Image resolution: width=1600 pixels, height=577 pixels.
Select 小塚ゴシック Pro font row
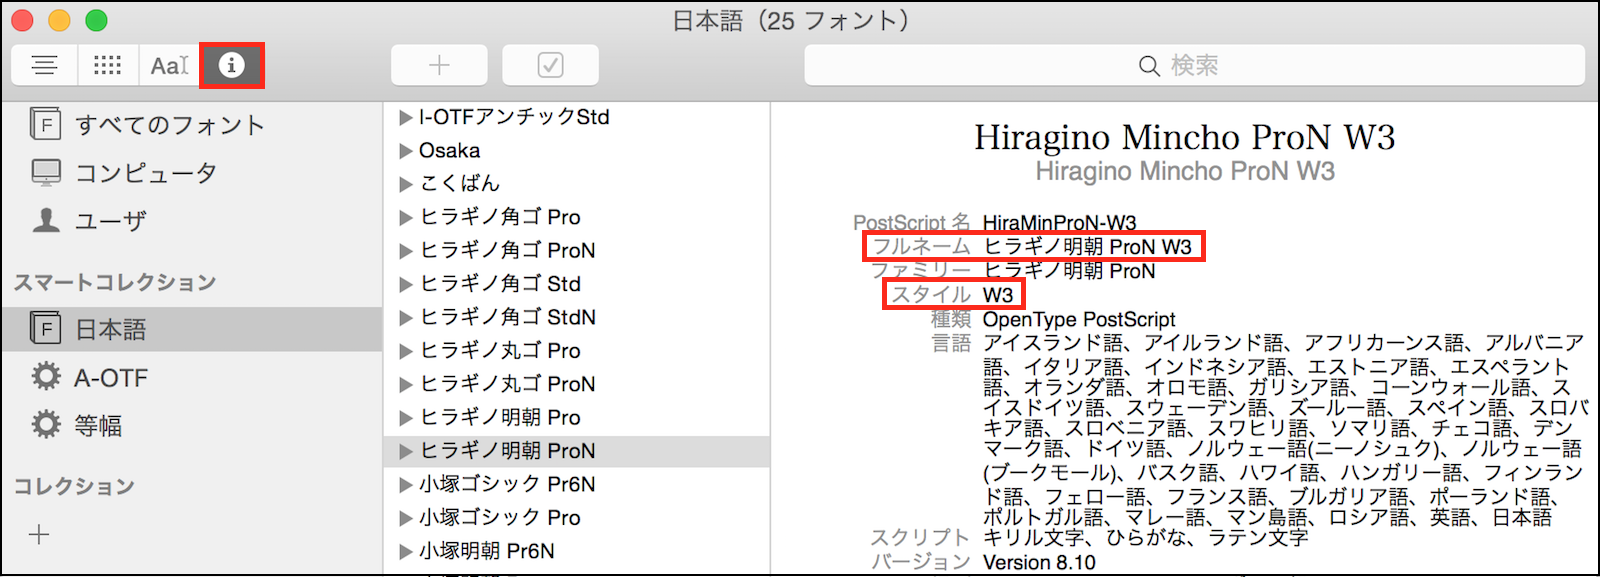click(577, 517)
